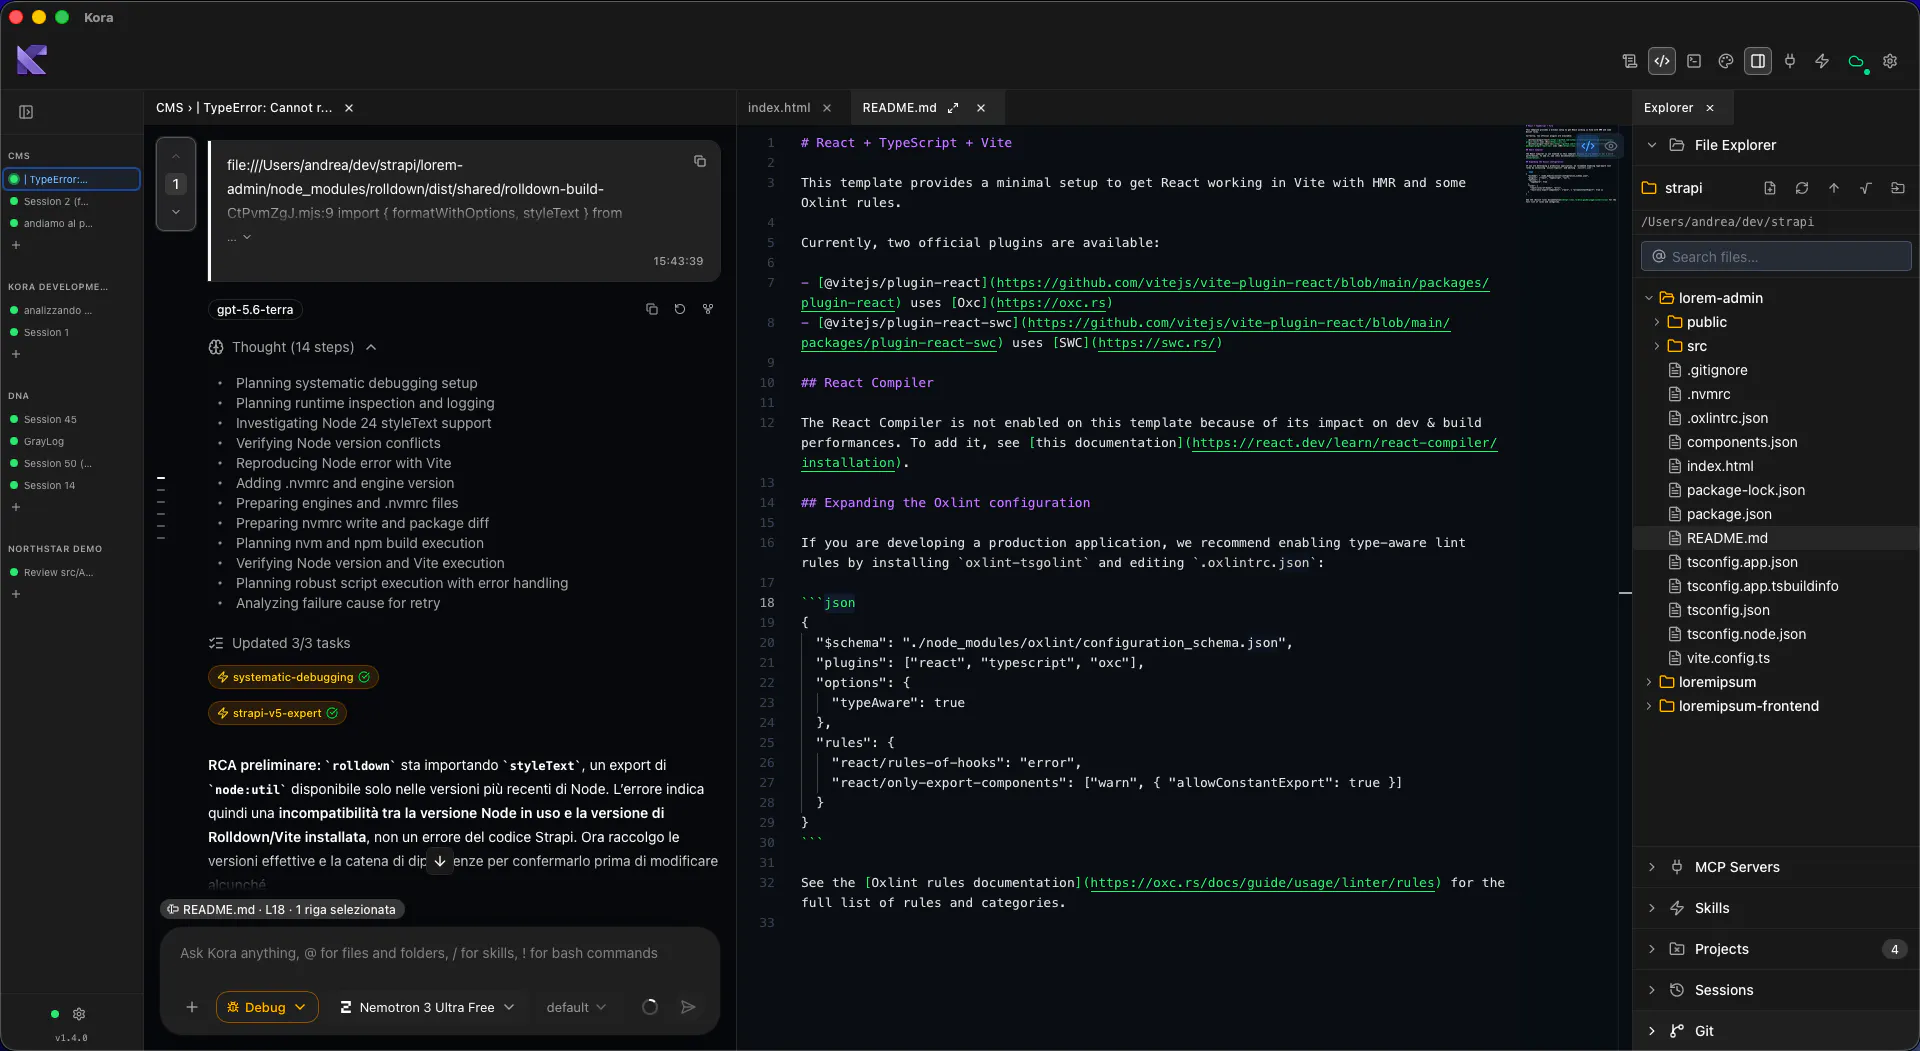Viewport: 1920px width, 1051px height.
Task: Click the README.md L18 selection context chip
Action: pos(282,909)
